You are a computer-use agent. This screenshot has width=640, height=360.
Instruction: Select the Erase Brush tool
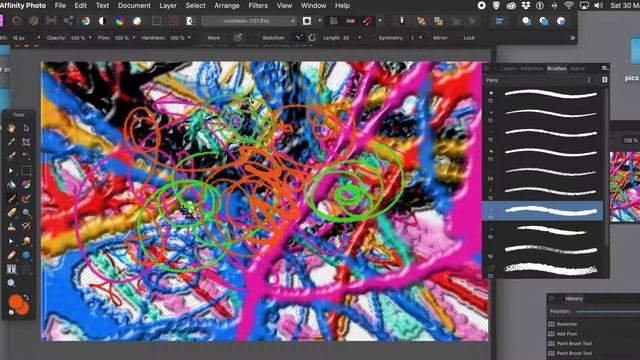11,213
